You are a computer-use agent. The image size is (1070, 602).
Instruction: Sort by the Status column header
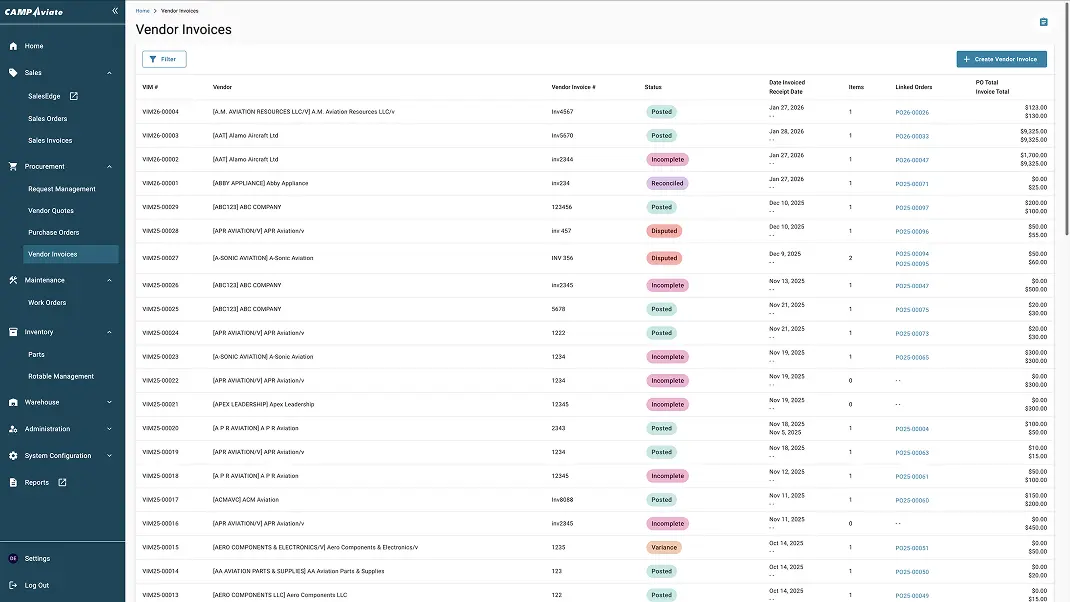point(653,87)
